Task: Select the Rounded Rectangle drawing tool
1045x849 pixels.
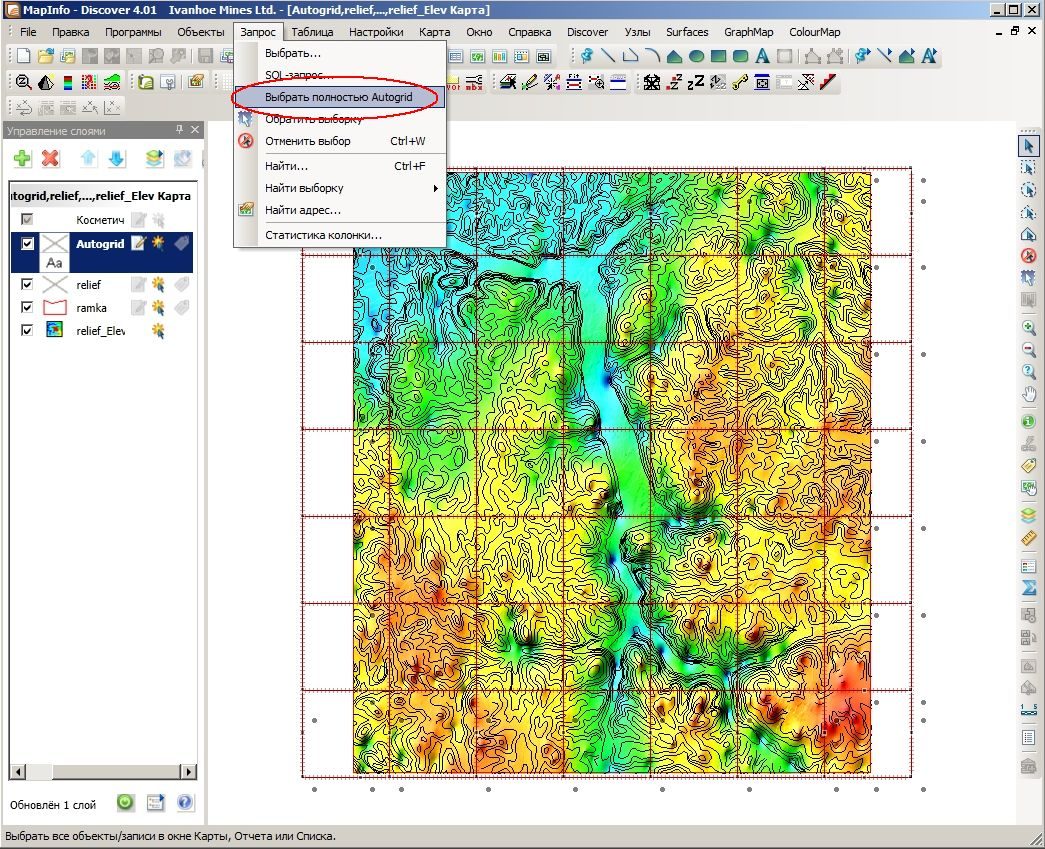Action: click(x=740, y=56)
